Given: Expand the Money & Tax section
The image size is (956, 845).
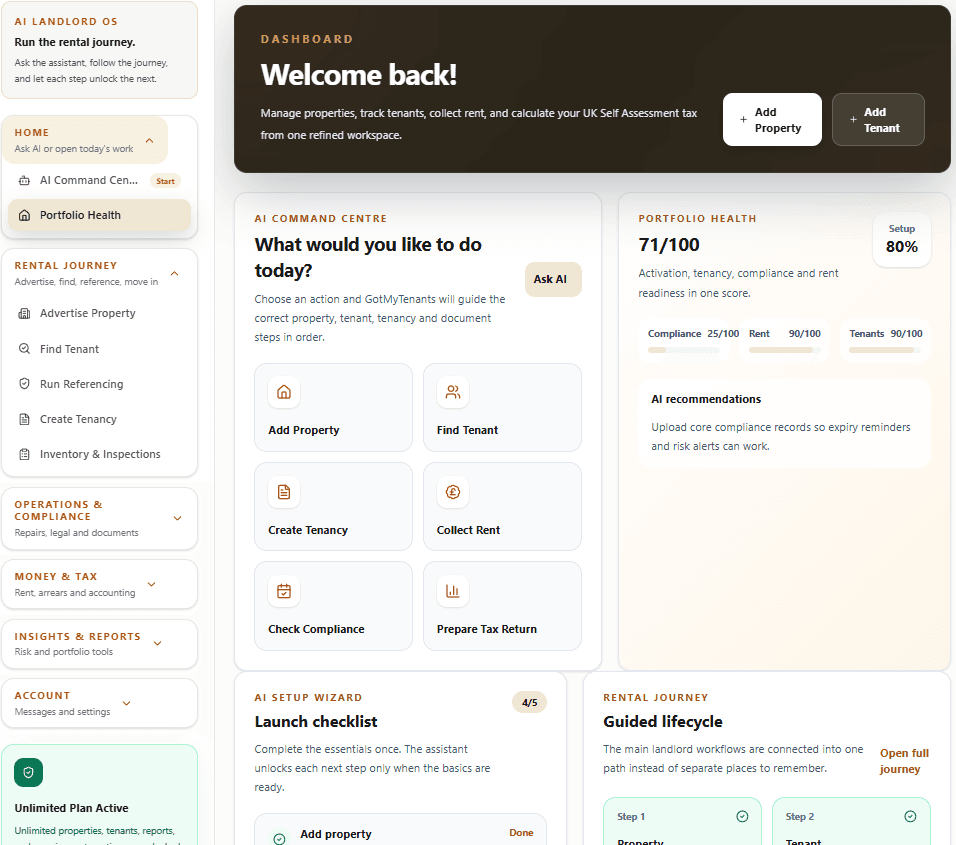Looking at the screenshot, I should coord(152,584).
